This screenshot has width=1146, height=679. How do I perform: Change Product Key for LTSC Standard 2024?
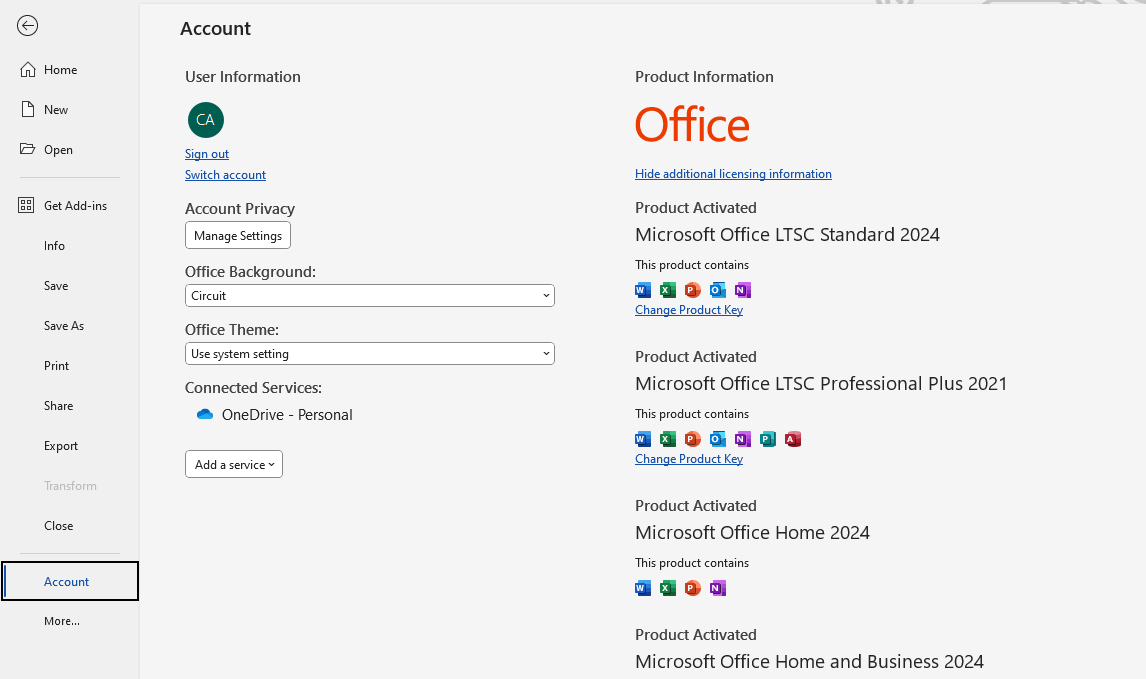(688, 310)
